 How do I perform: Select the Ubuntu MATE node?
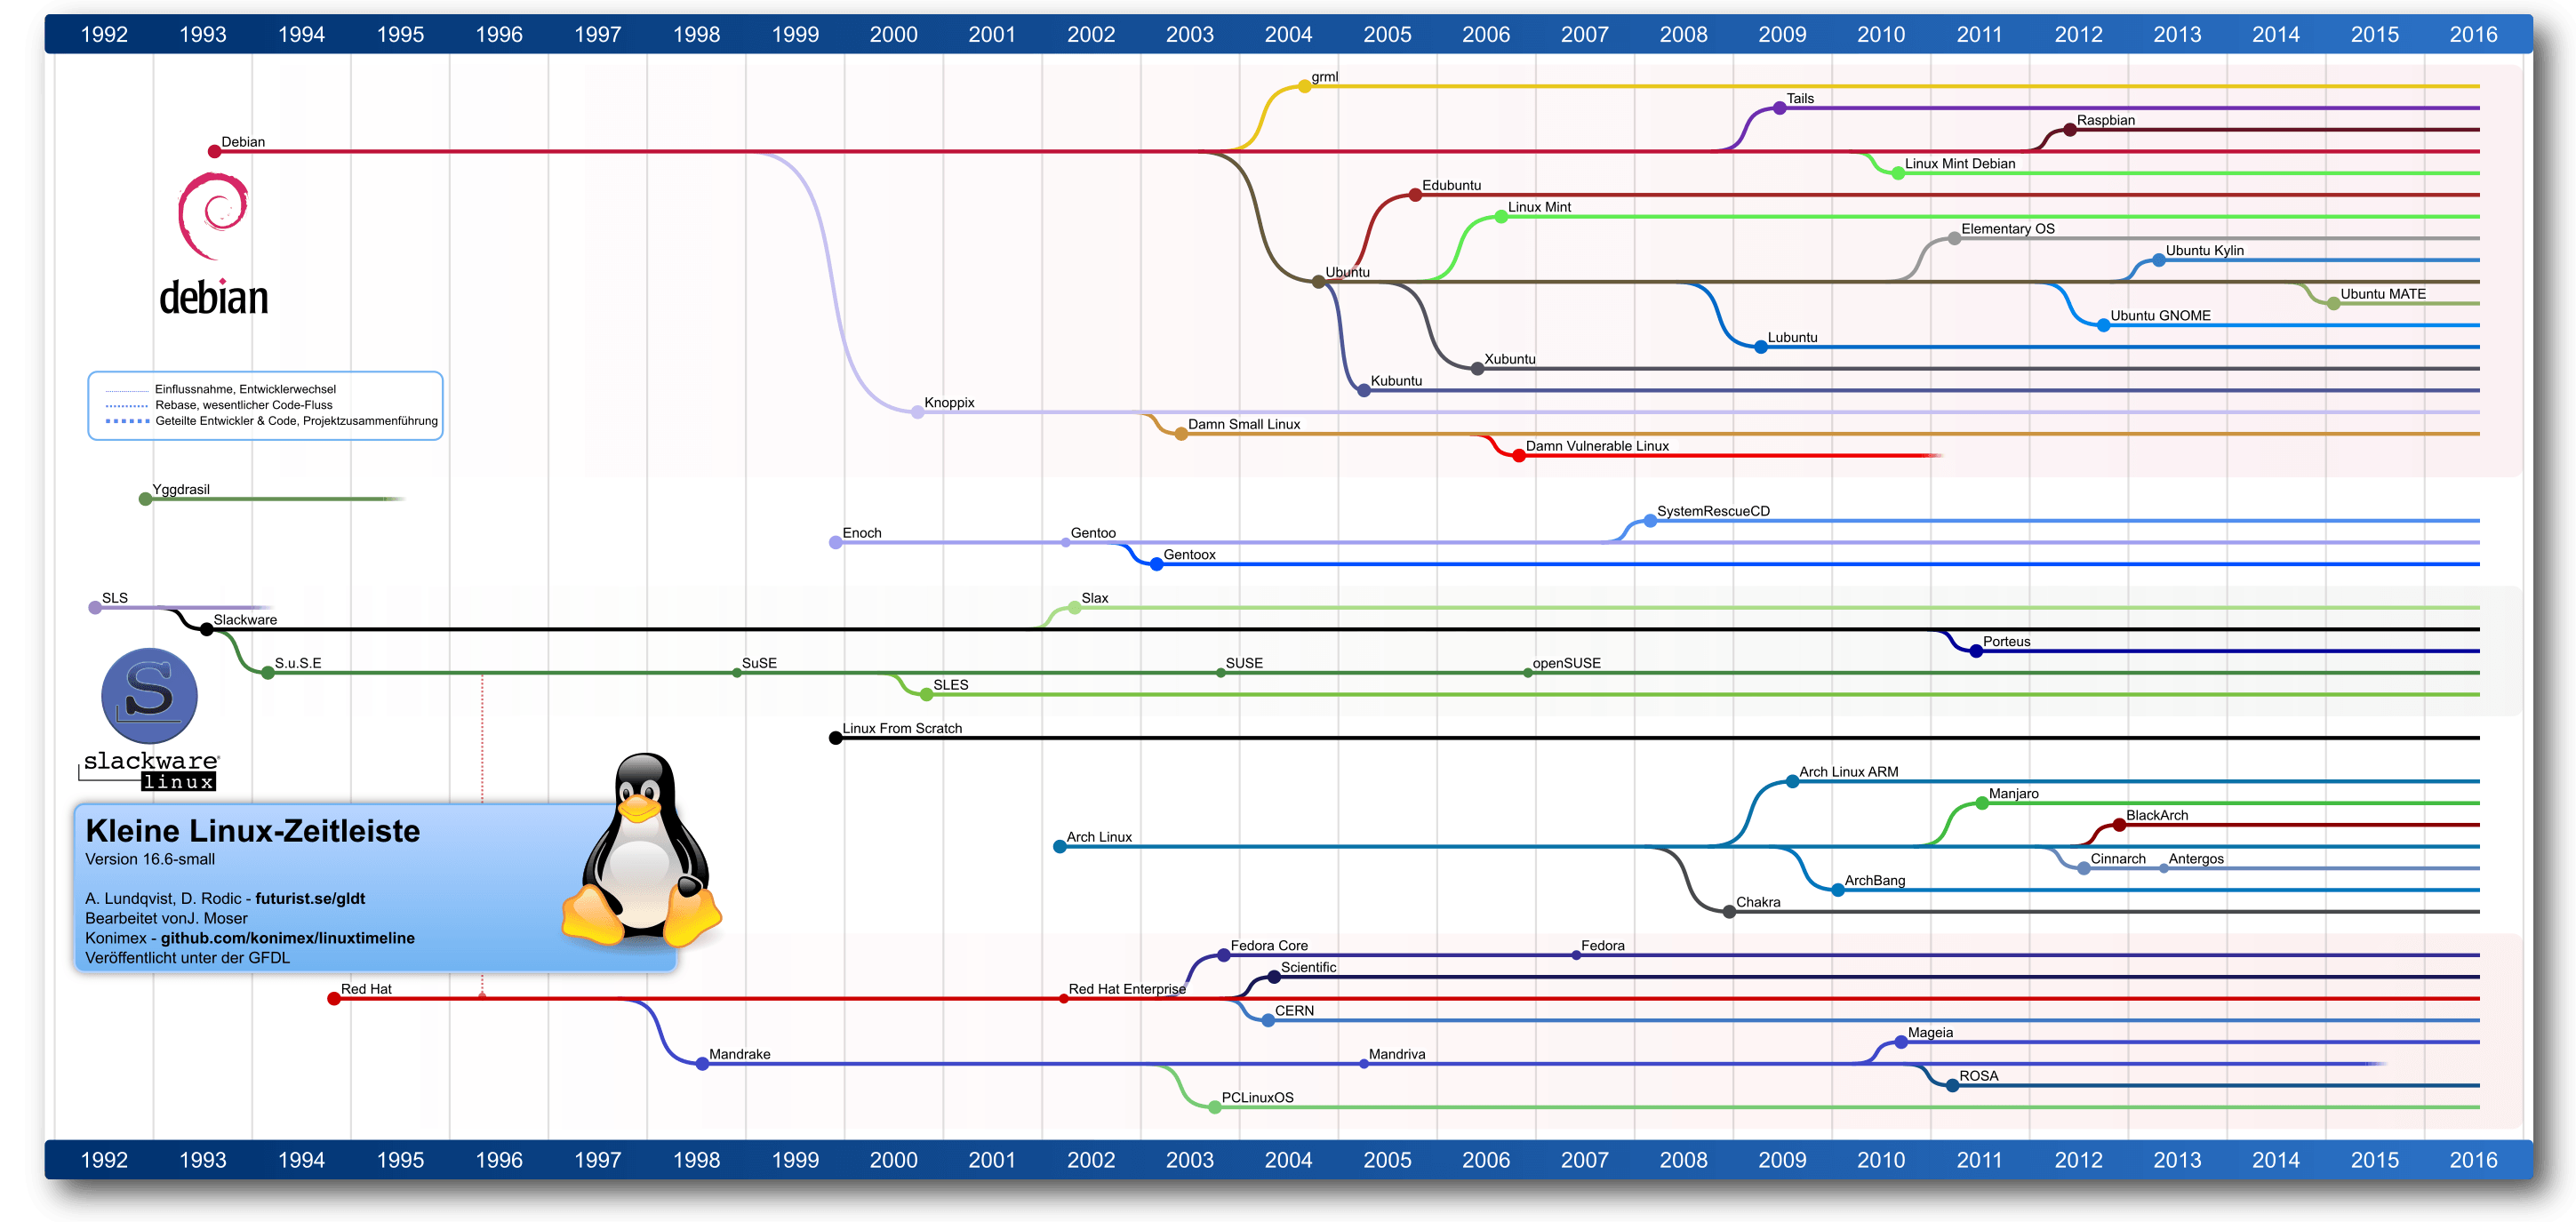[x=2333, y=304]
